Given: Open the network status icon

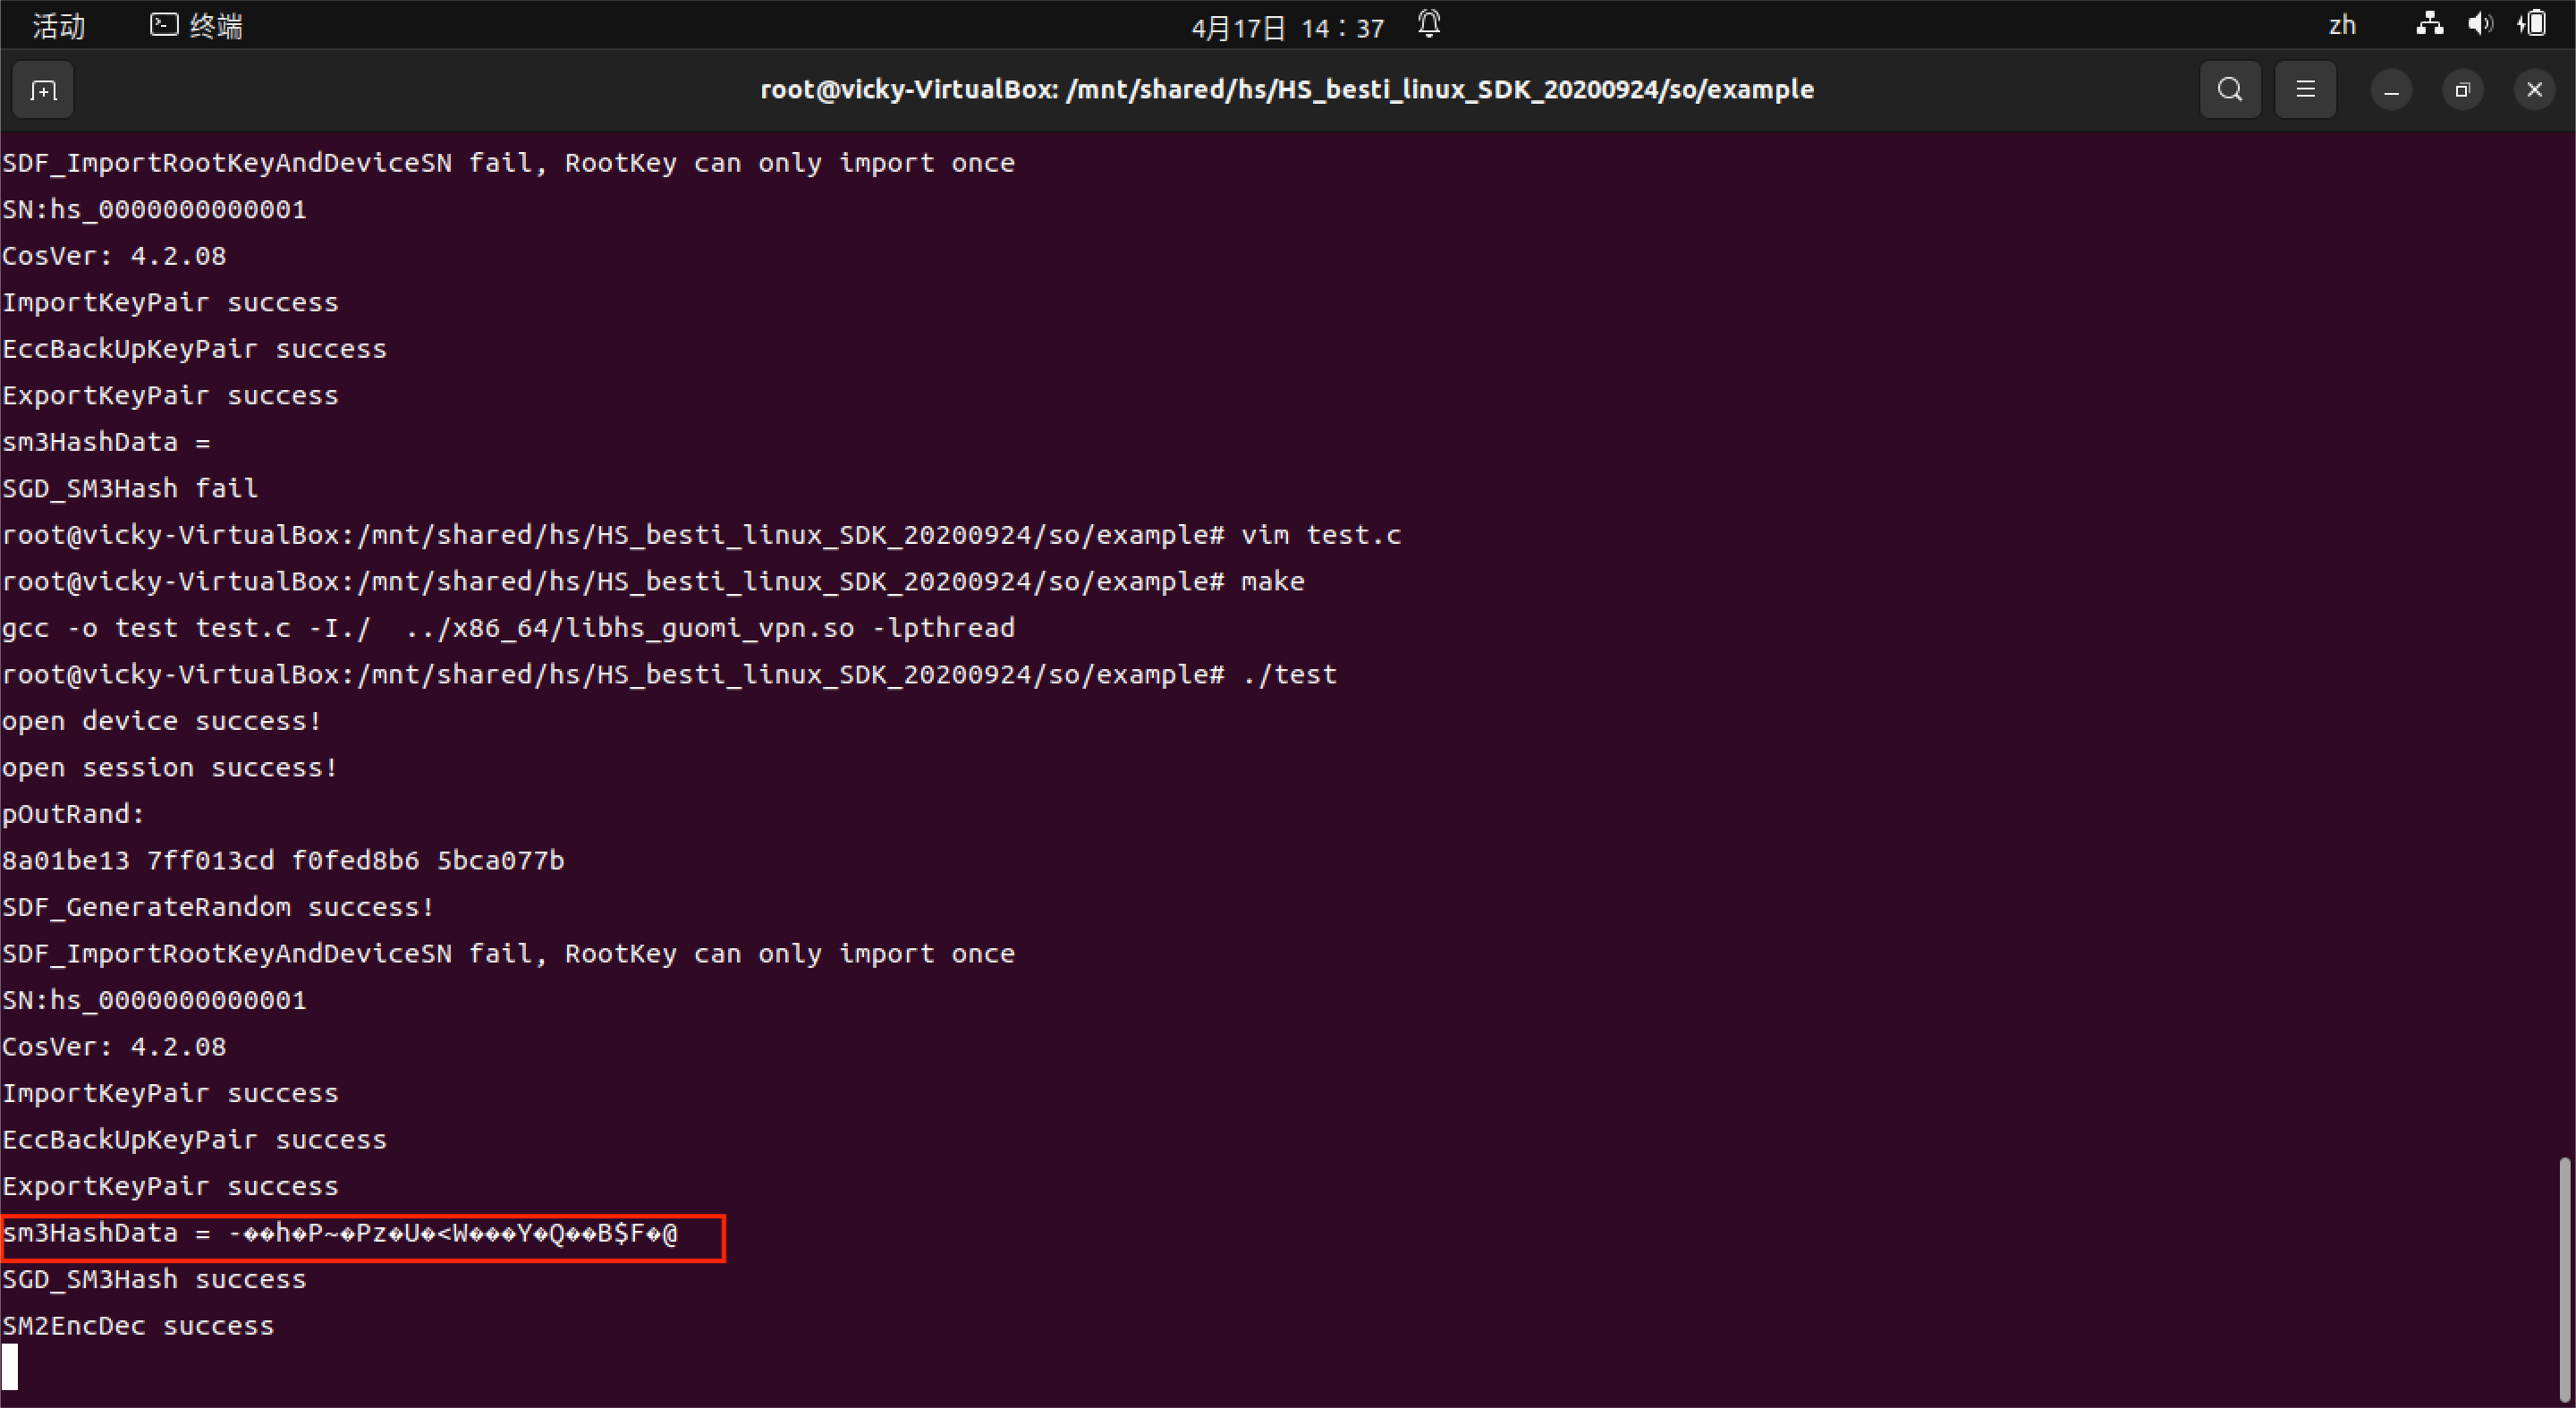Looking at the screenshot, I should [x=2429, y=24].
